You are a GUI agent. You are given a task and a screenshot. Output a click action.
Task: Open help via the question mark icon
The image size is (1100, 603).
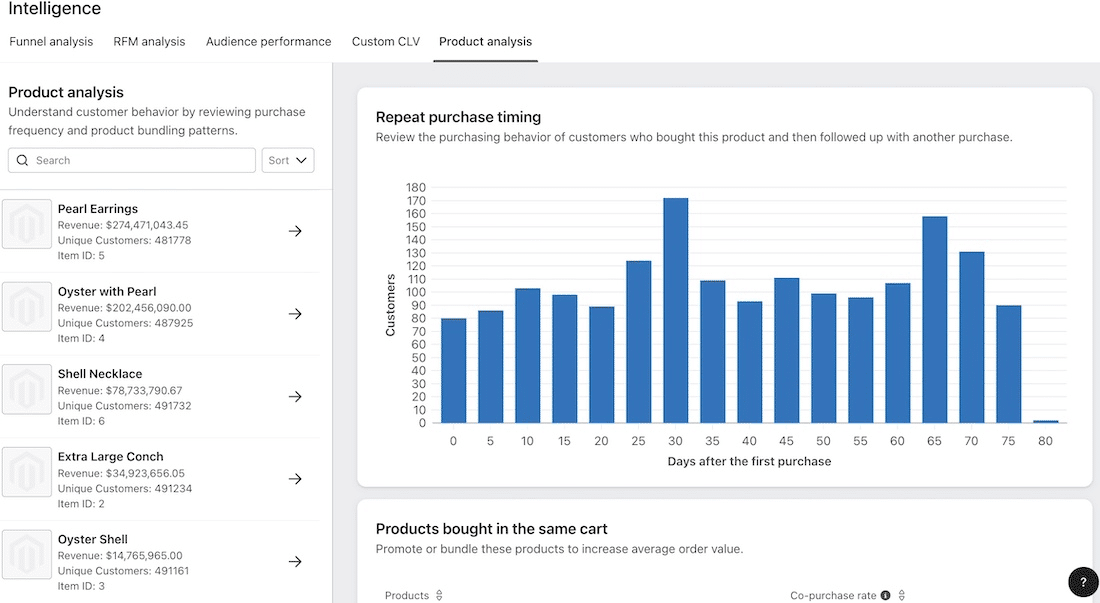point(1083,582)
